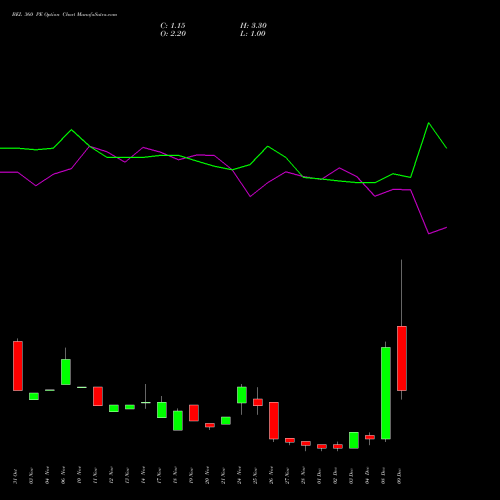
Task: Click the close value 'C: 1.15'
Action: [x=173, y=26]
